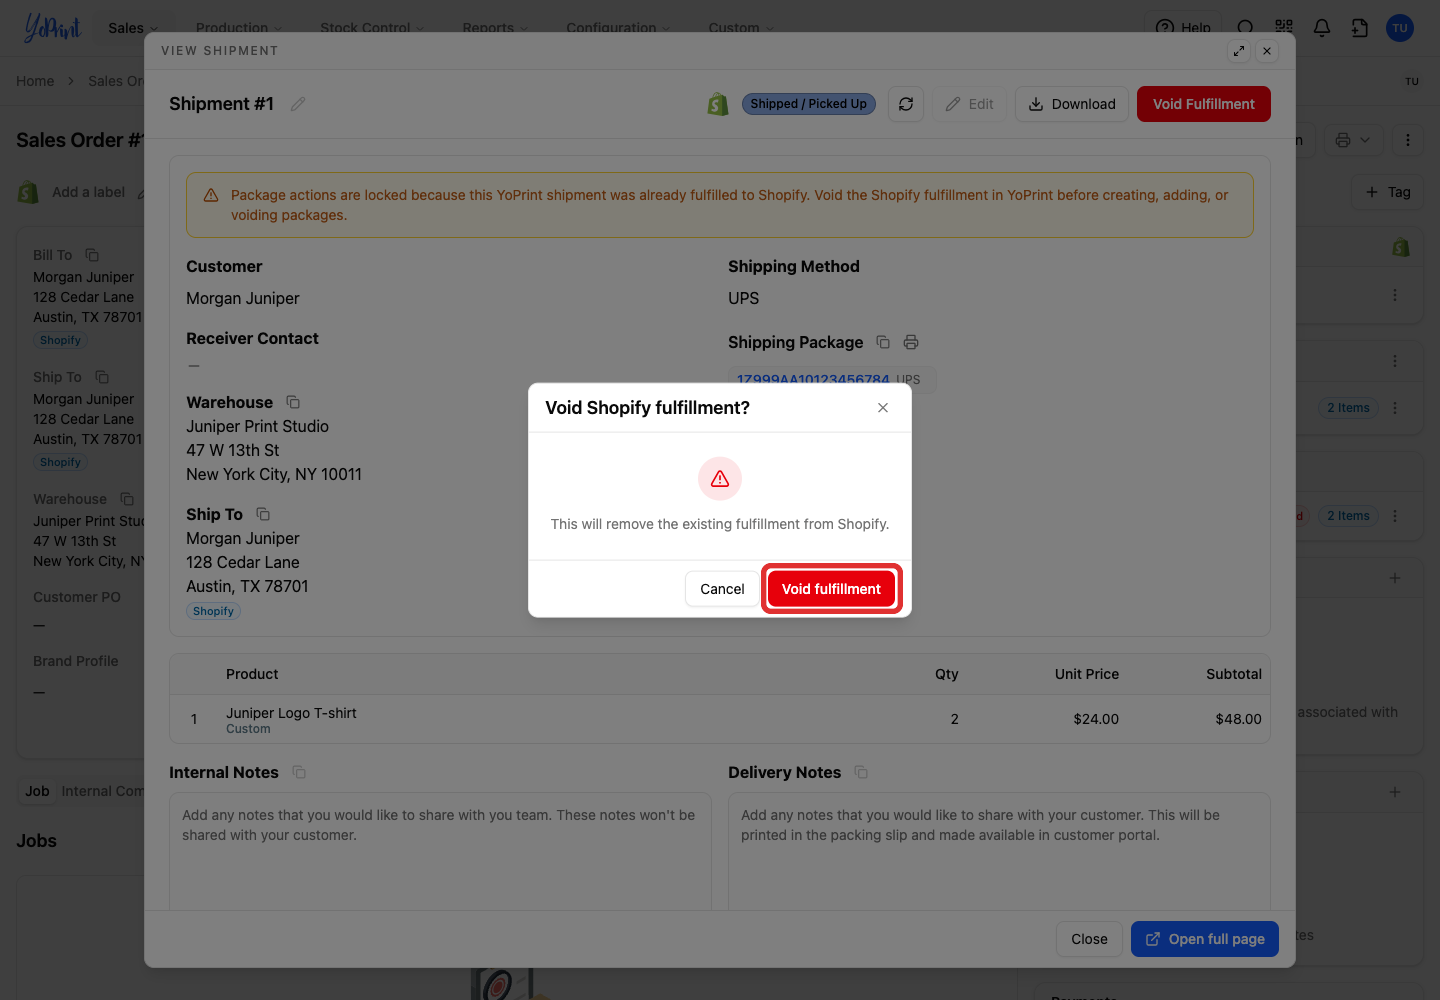Open the Stock Control menu
Screen dimensions: 1440x1000
pos(372,28)
